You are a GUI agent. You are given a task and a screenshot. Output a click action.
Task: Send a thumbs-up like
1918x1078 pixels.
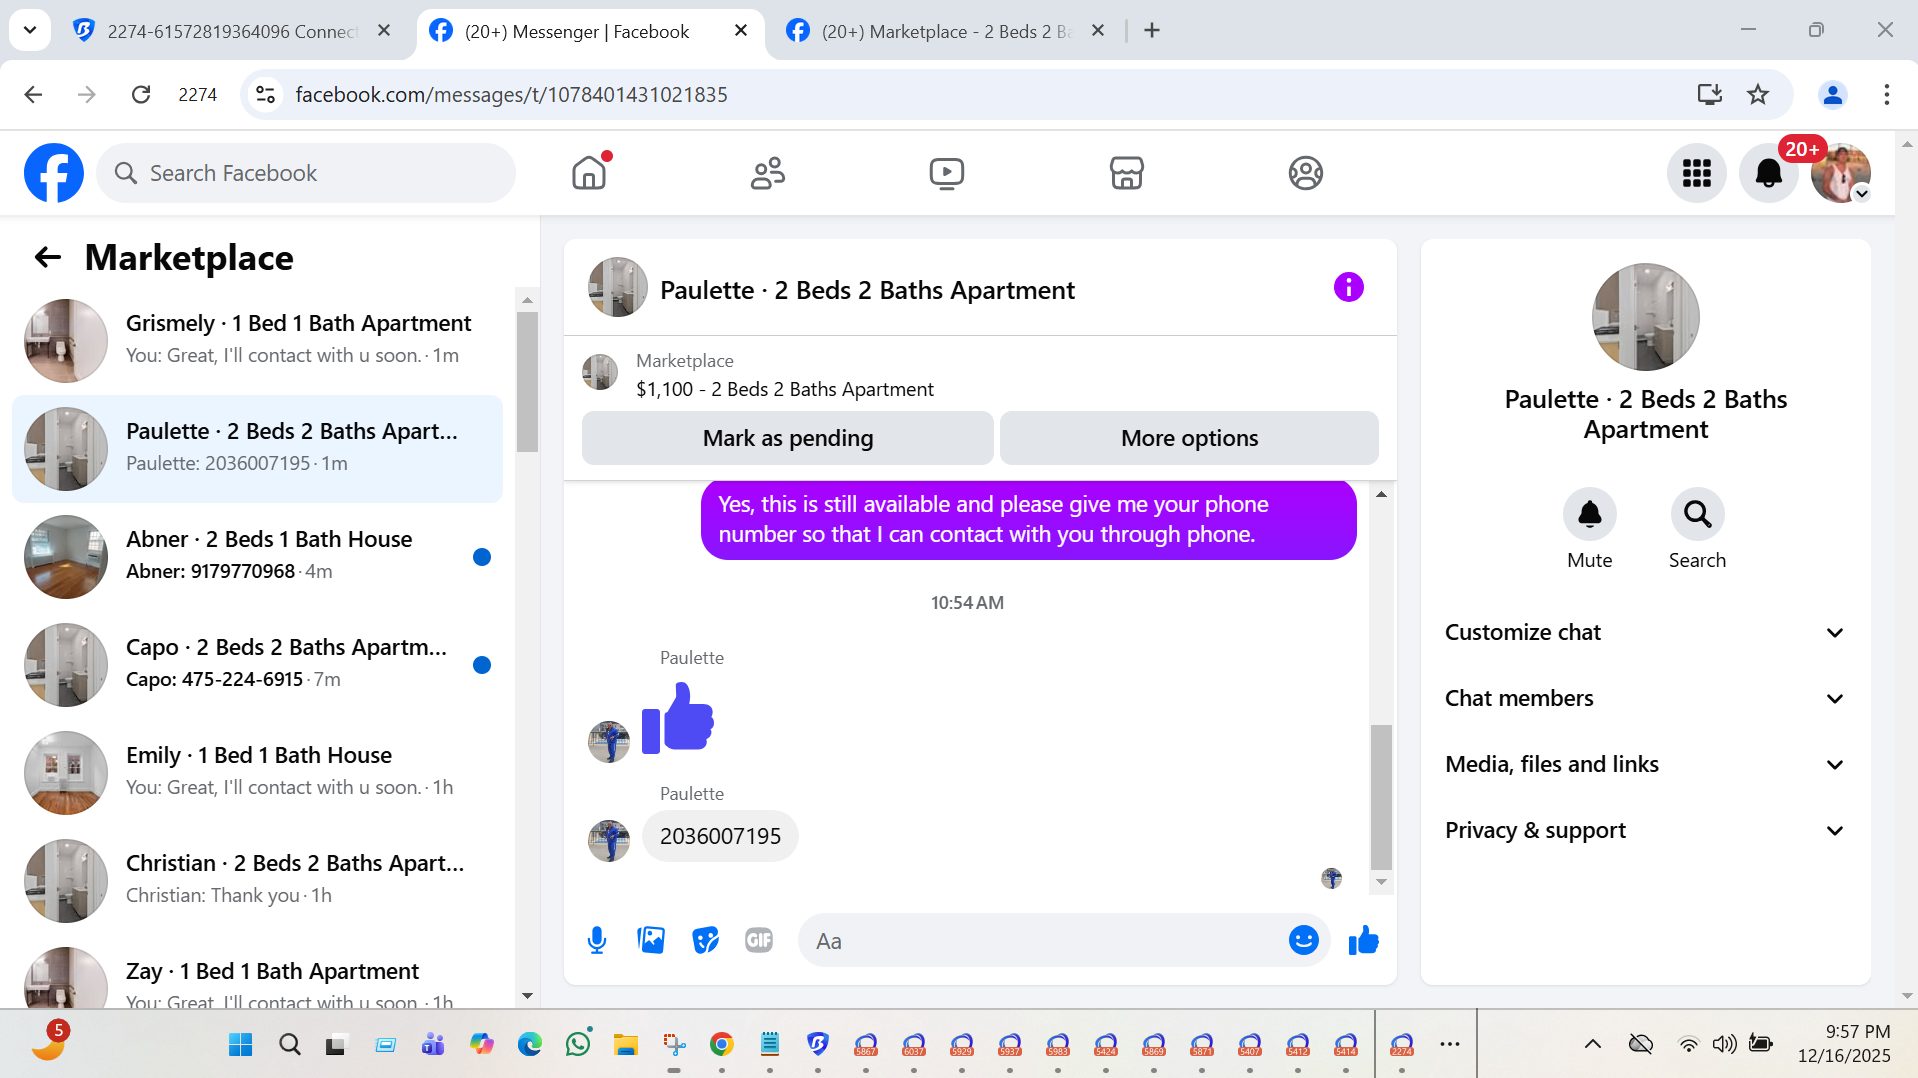(1363, 940)
